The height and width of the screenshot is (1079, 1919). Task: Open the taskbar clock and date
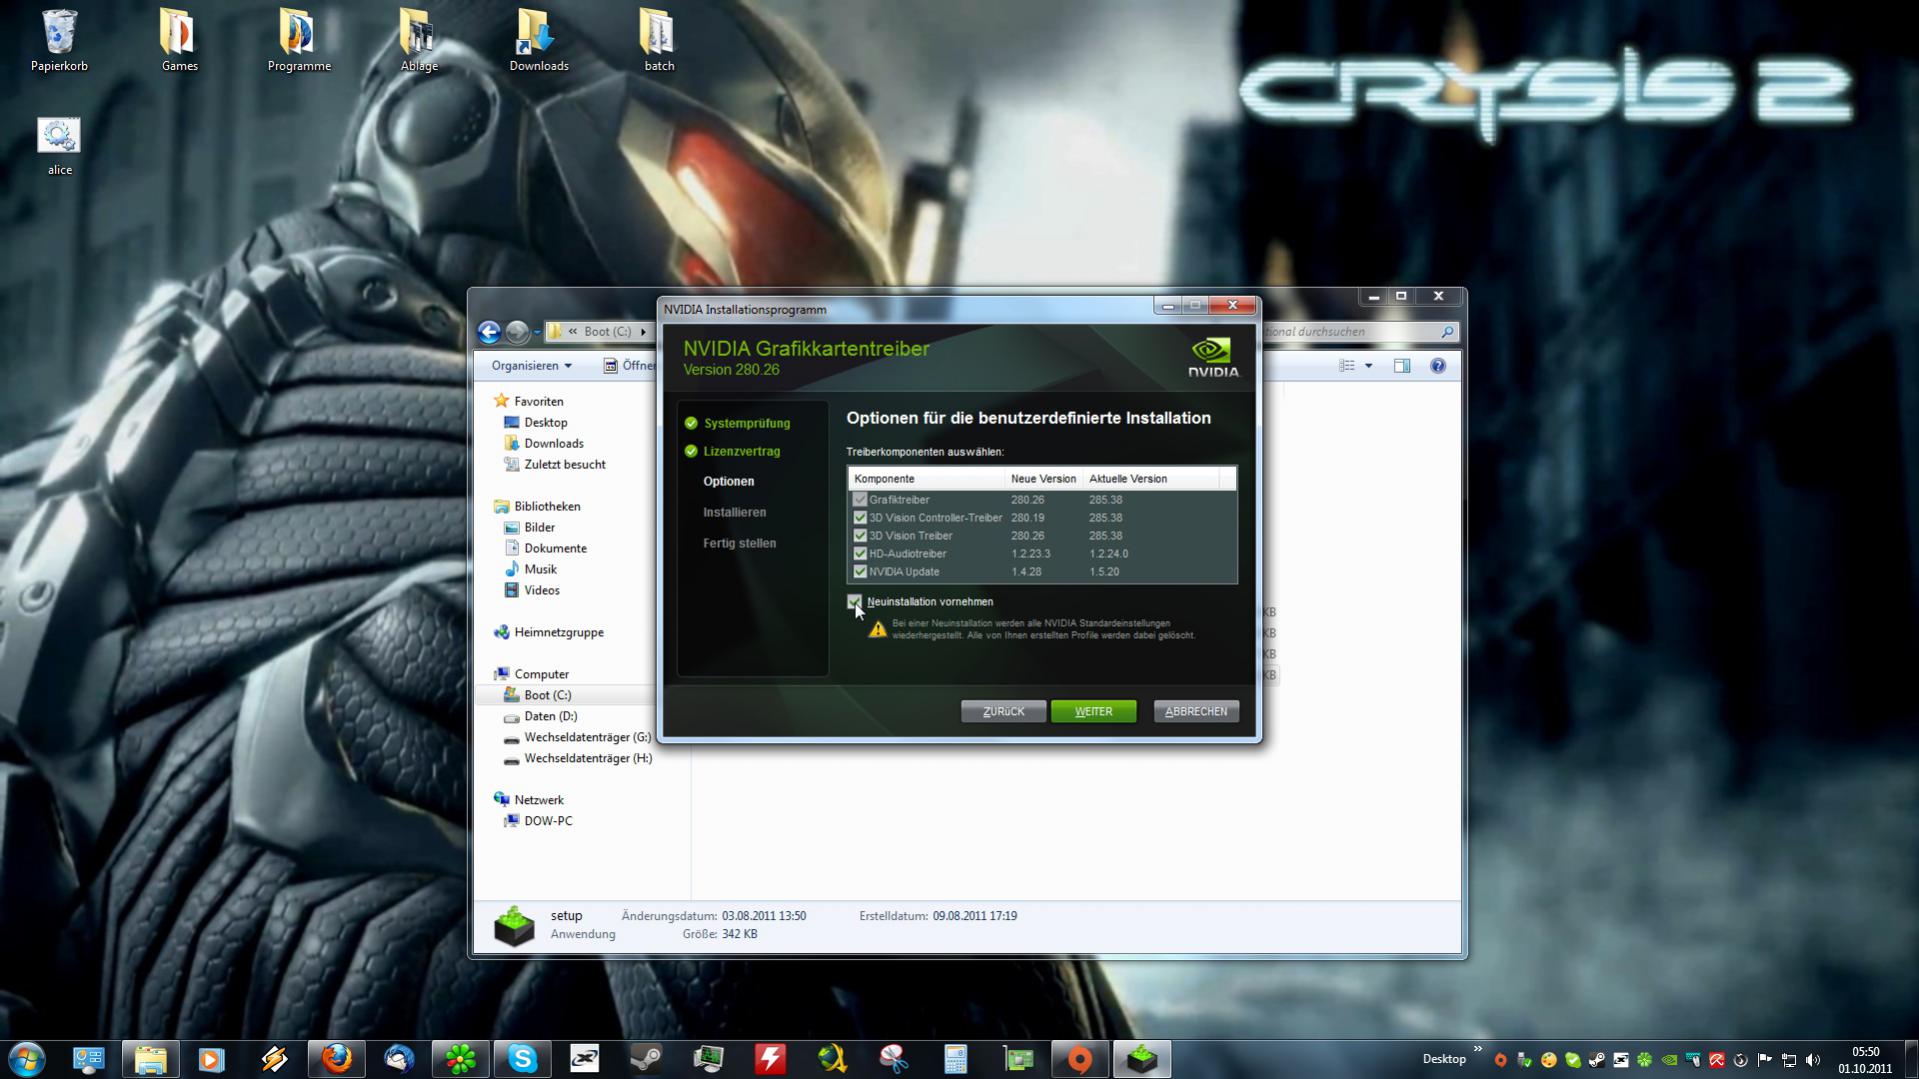pos(1865,1060)
